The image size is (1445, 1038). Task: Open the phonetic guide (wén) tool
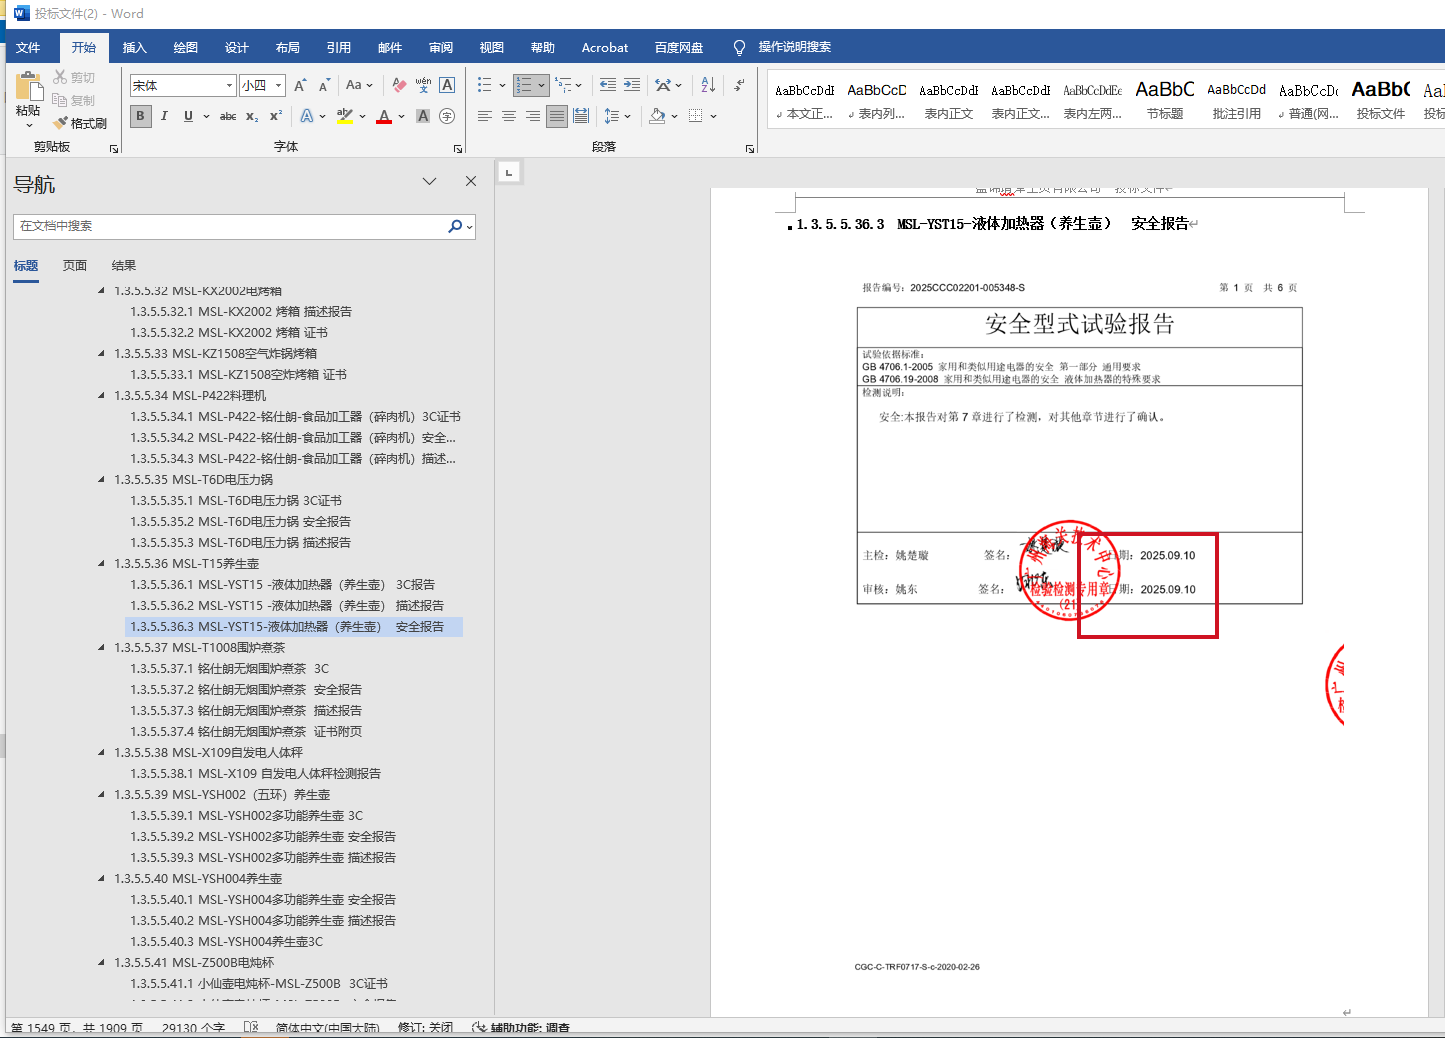[x=423, y=86]
